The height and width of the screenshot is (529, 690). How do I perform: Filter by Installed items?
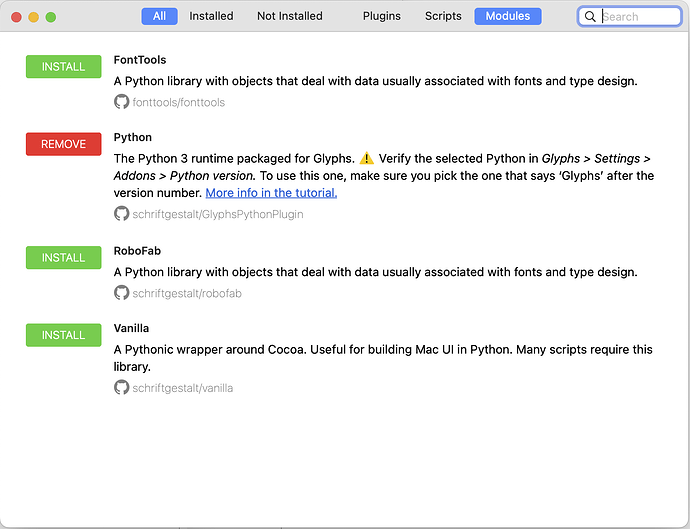211,16
